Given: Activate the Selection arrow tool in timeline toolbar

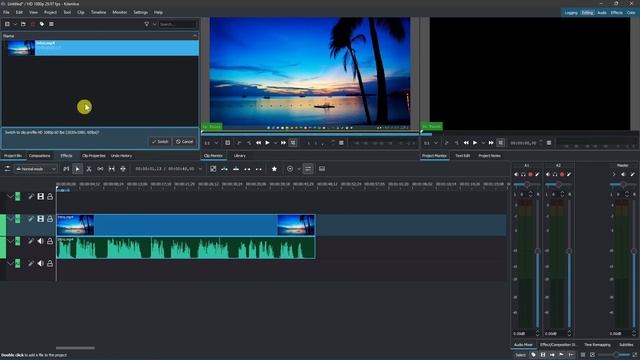Looking at the screenshot, I should 78,169.
